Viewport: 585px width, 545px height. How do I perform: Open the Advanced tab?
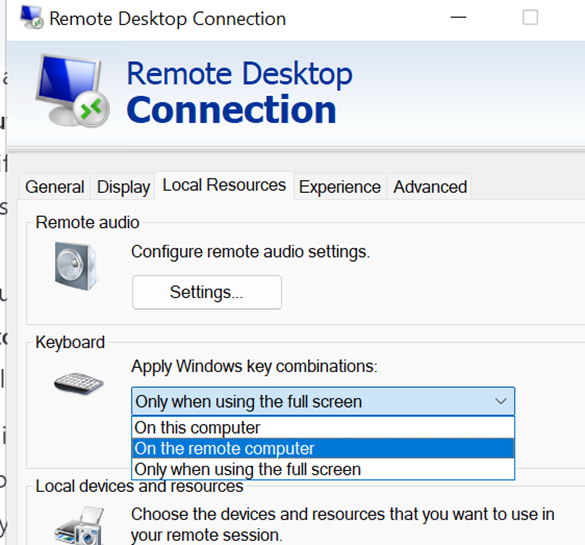pyautogui.click(x=430, y=187)
